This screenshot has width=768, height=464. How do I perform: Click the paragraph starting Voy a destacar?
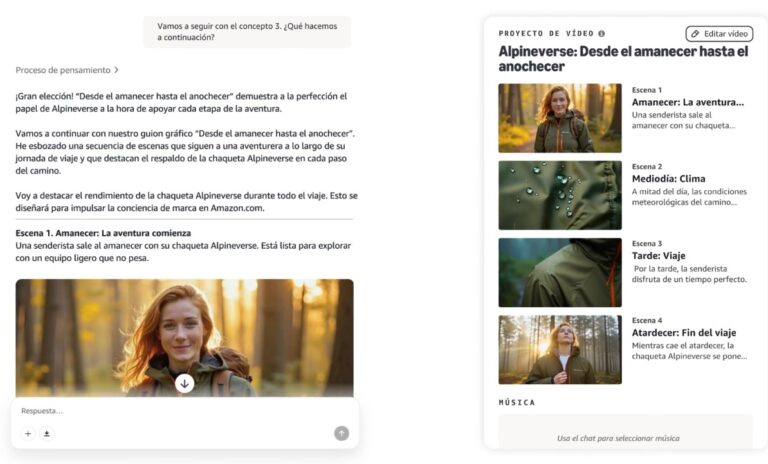[186, 201]
